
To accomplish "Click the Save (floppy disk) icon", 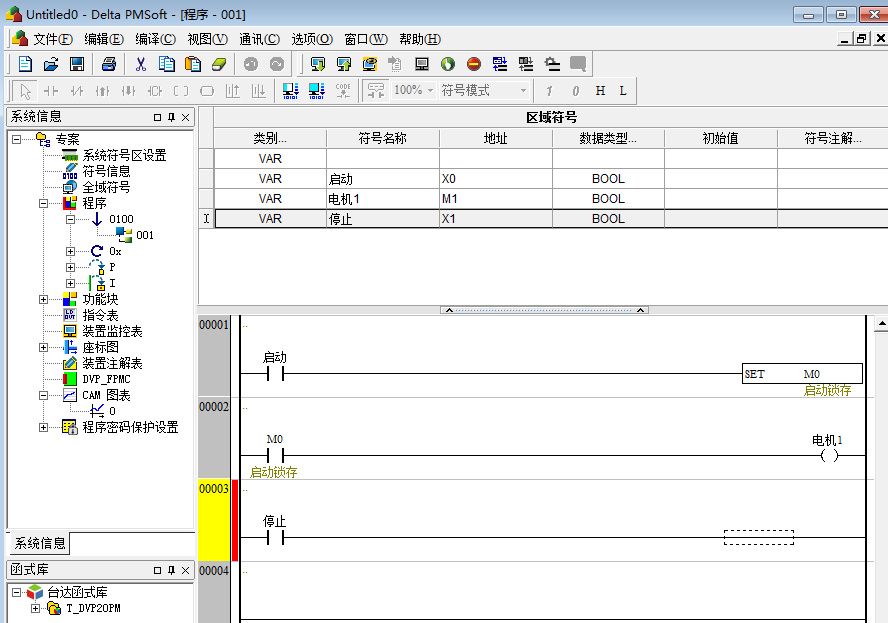I will pyautogui.click(x=76, y=64).
